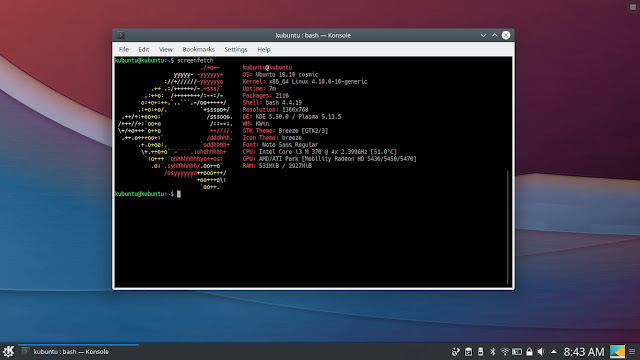Click the CPU Intel Core i3 line

[320, 152]
